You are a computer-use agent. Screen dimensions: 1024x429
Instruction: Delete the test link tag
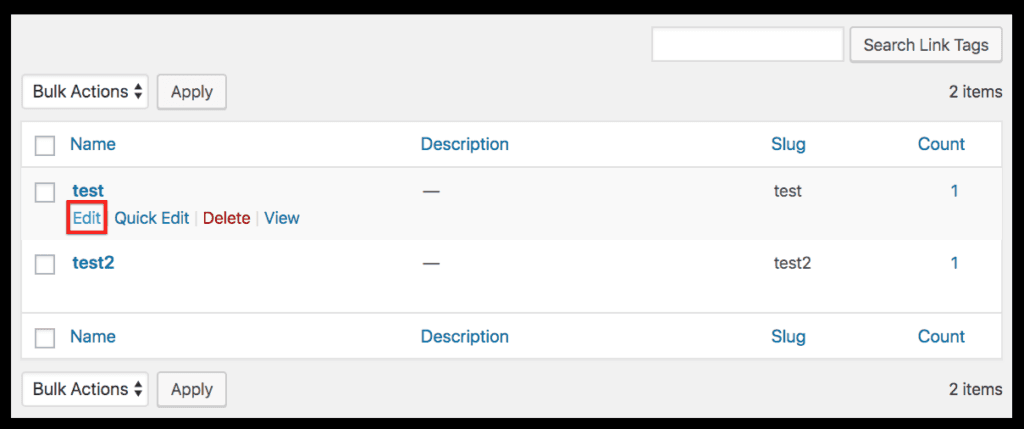(226, 218)
